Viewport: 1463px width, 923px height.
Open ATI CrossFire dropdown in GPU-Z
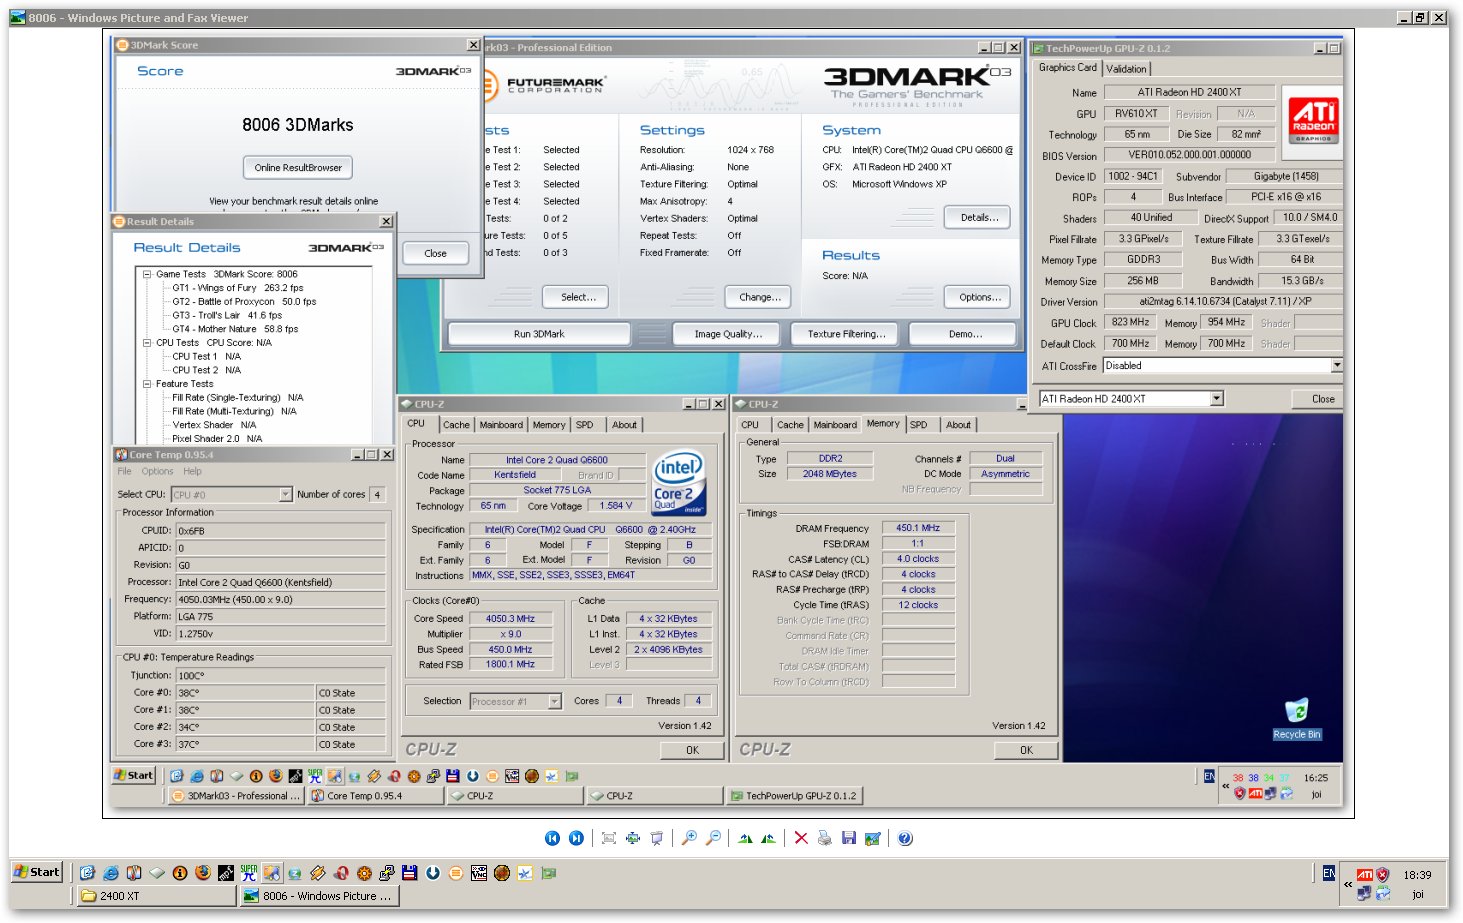coord(1336,366)
